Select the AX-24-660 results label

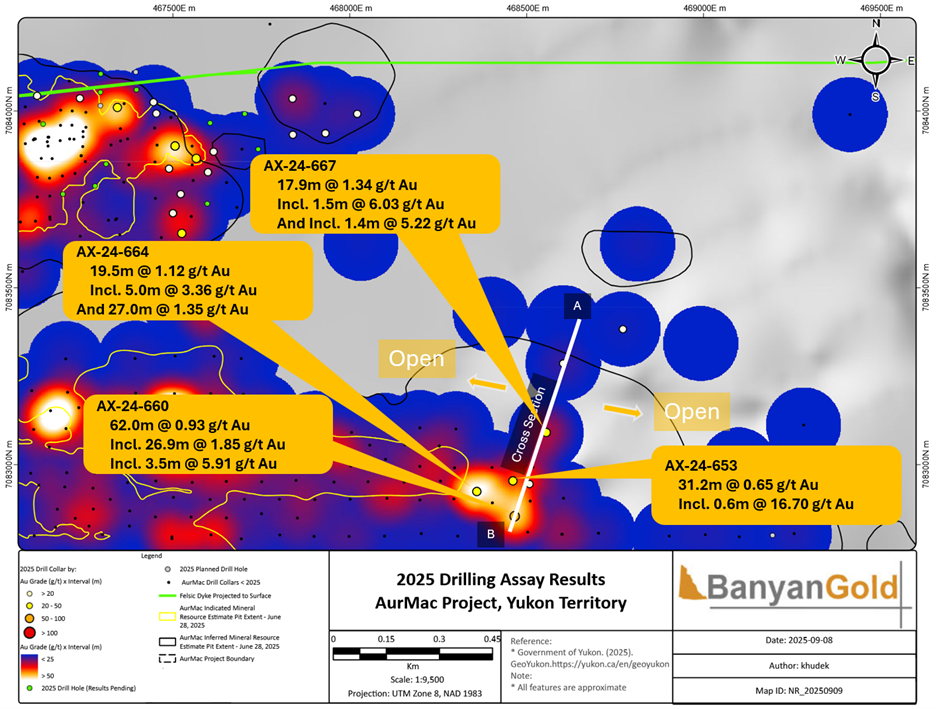point(208,434)
